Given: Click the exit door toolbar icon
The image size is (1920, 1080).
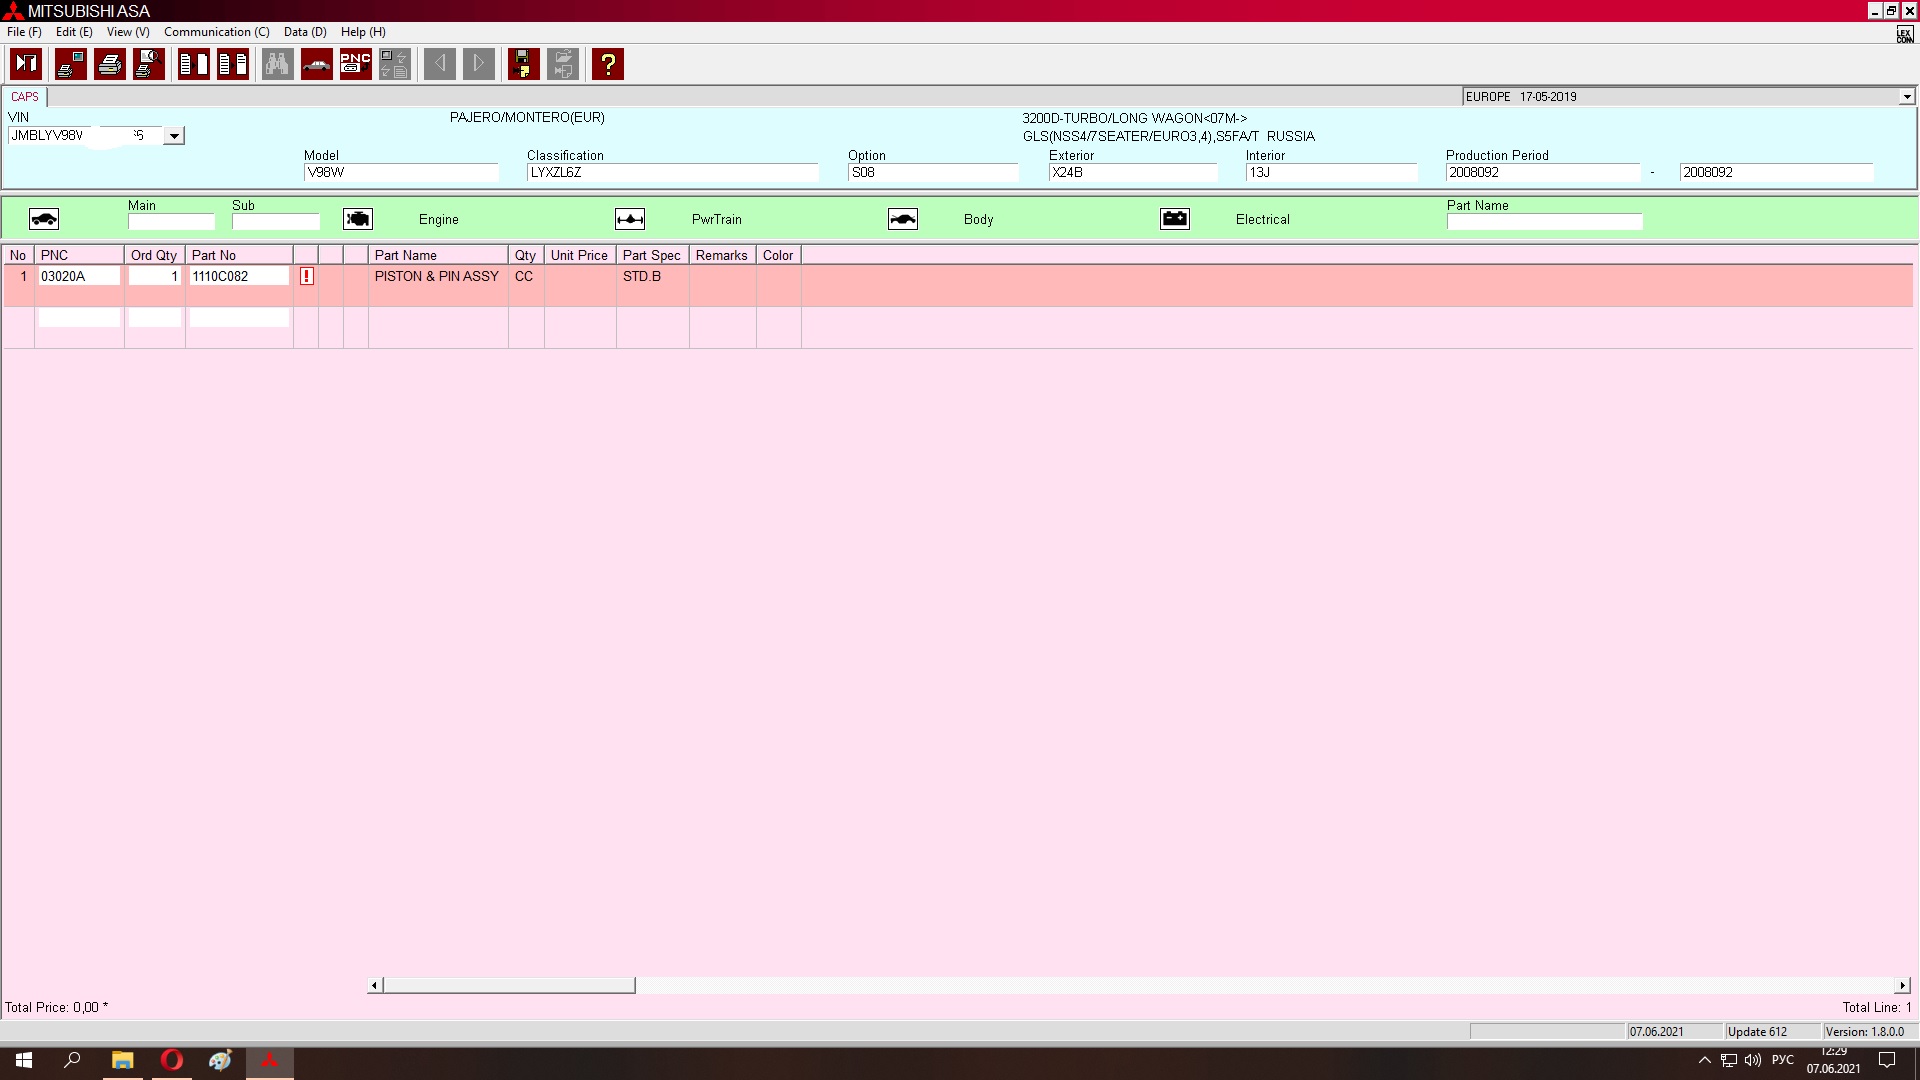Looking at the screenshot, I should click(x=26, y=64).
